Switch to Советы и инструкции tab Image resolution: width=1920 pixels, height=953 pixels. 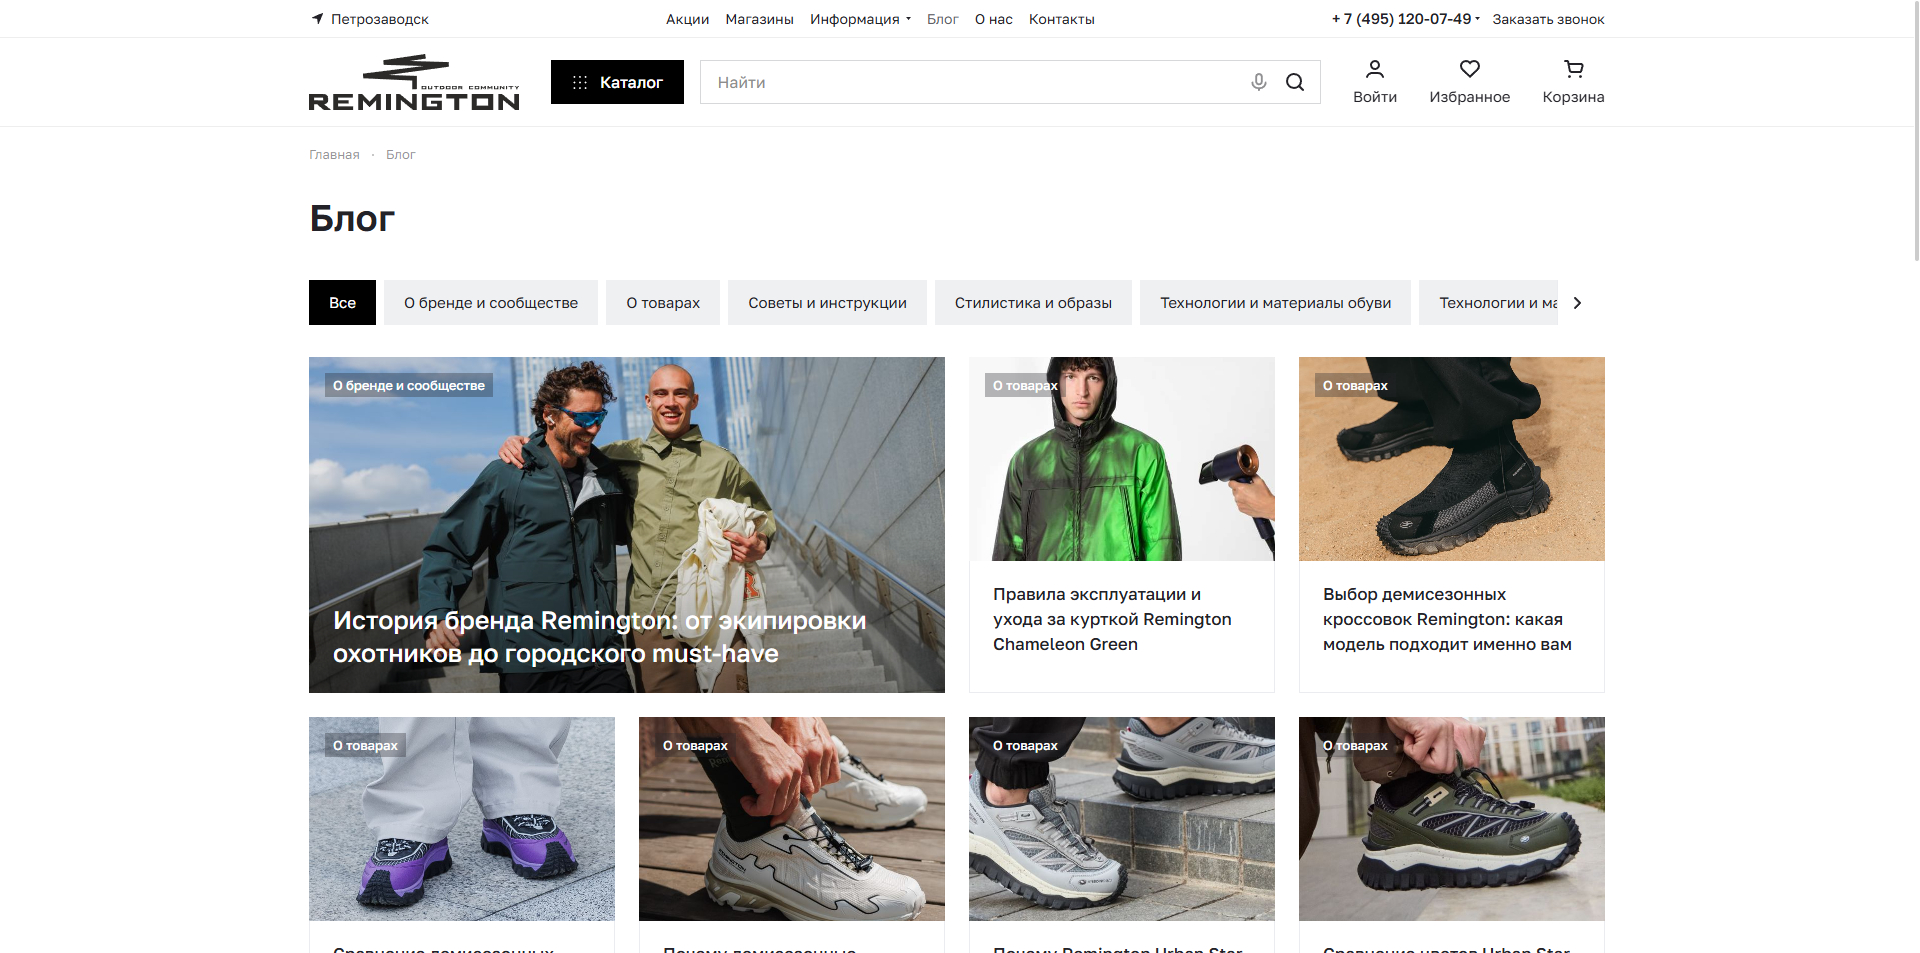[x=827, y=303]
